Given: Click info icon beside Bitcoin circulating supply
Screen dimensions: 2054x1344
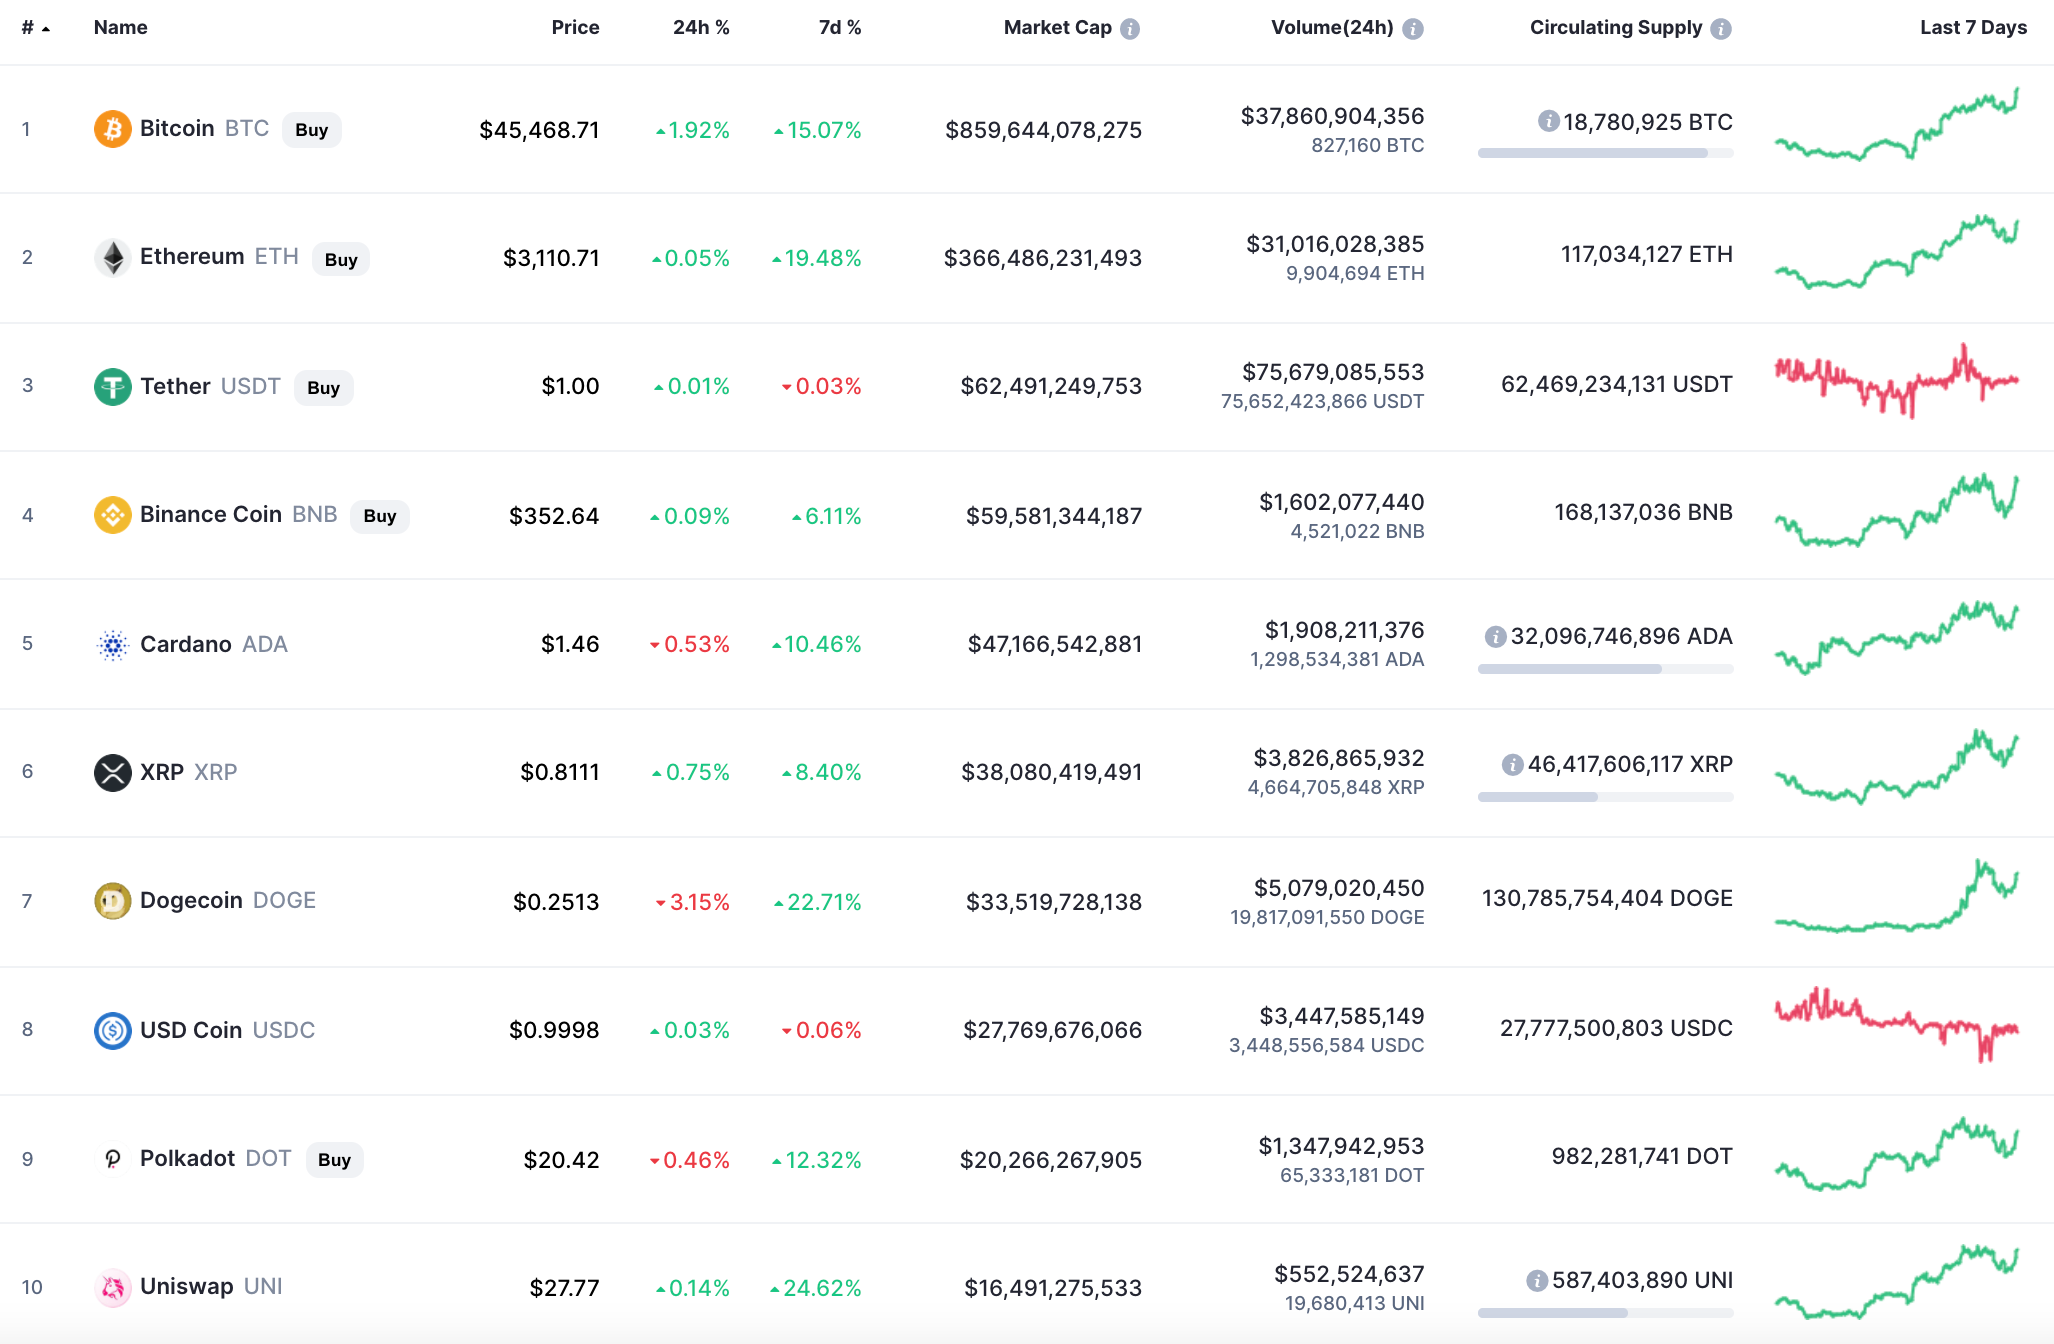Looking at the screenshot, I should pos(1548,122).
